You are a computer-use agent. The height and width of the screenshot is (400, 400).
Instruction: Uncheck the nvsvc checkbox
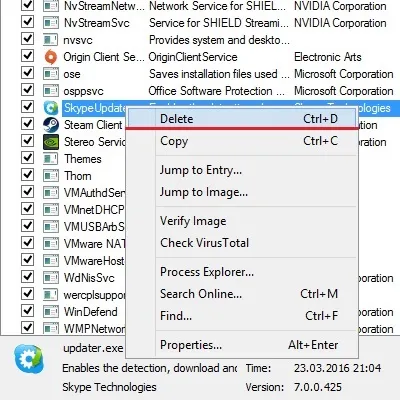coord(27,39)
